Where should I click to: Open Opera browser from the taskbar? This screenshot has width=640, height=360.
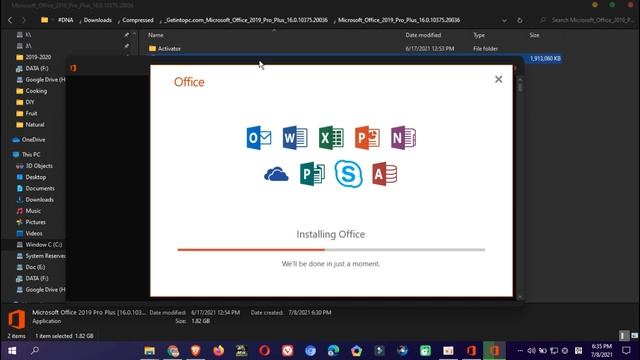264,351
